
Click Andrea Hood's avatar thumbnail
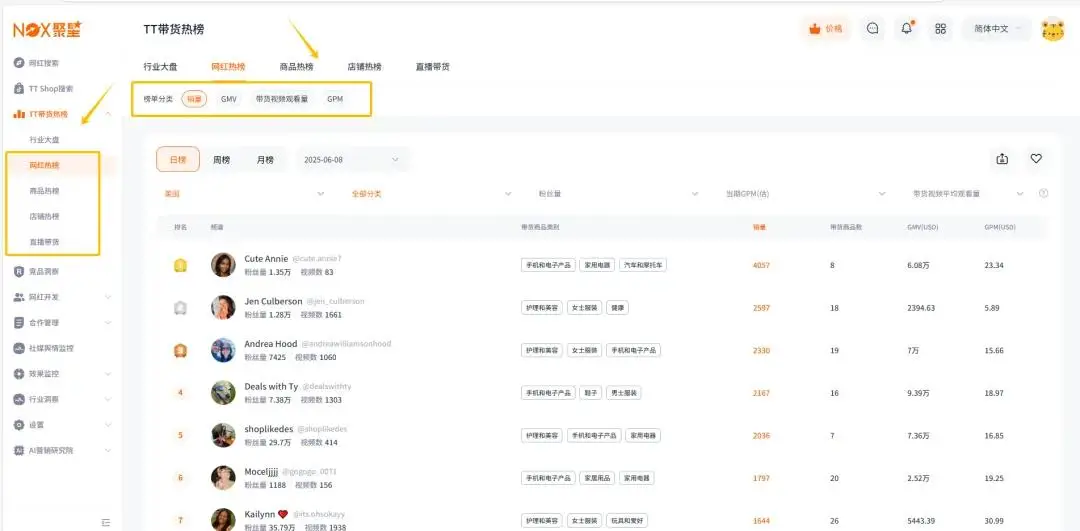click(x=223, y=350)
